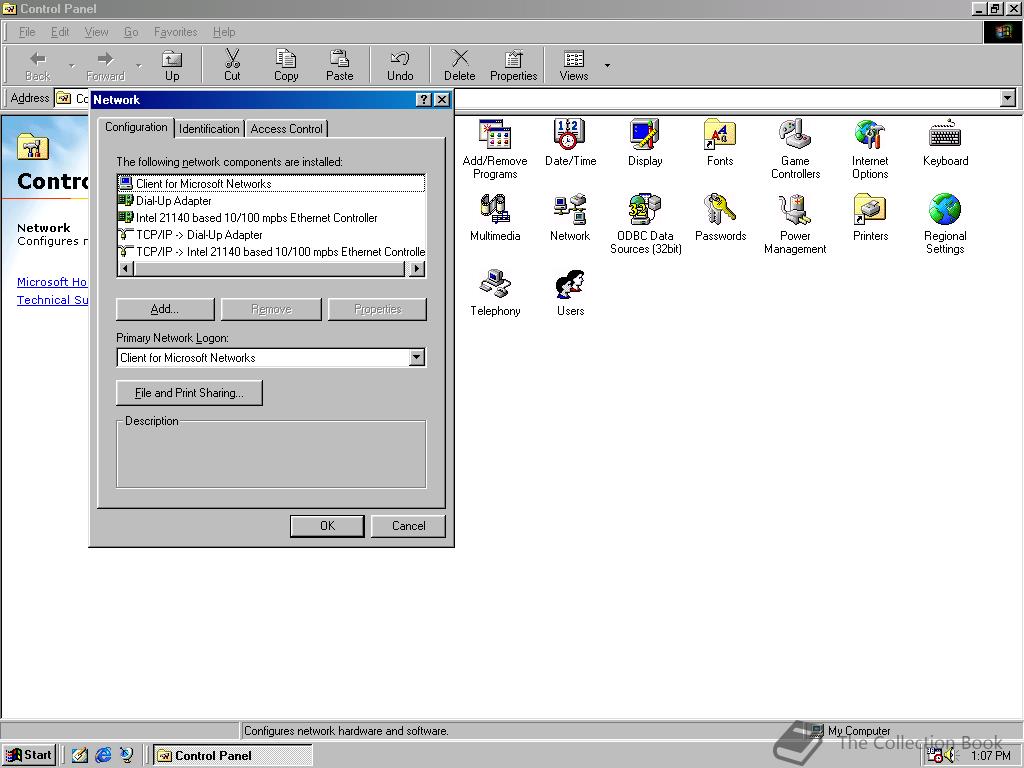Open the Multimedia icon
This screenshot has width=1024, height=768.
coord(494,218)
